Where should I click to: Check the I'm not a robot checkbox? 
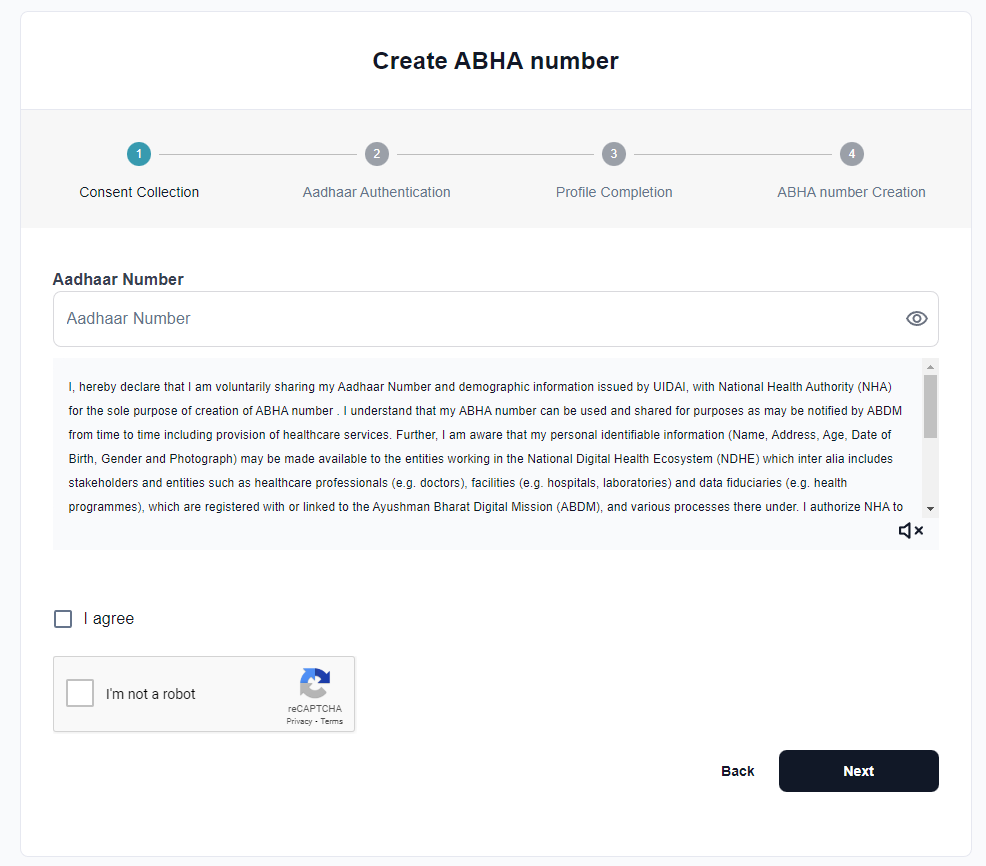pos(79,692)
